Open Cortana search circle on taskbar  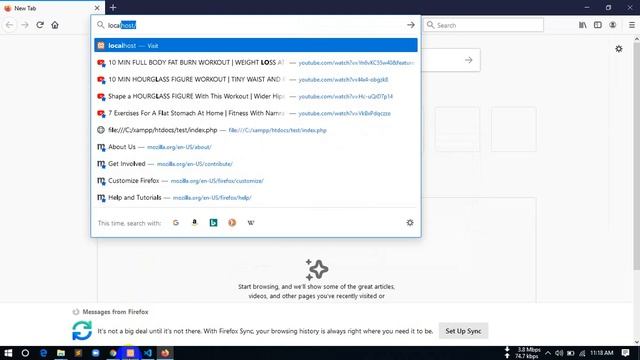pyautogui.click(x=25, y=353)
